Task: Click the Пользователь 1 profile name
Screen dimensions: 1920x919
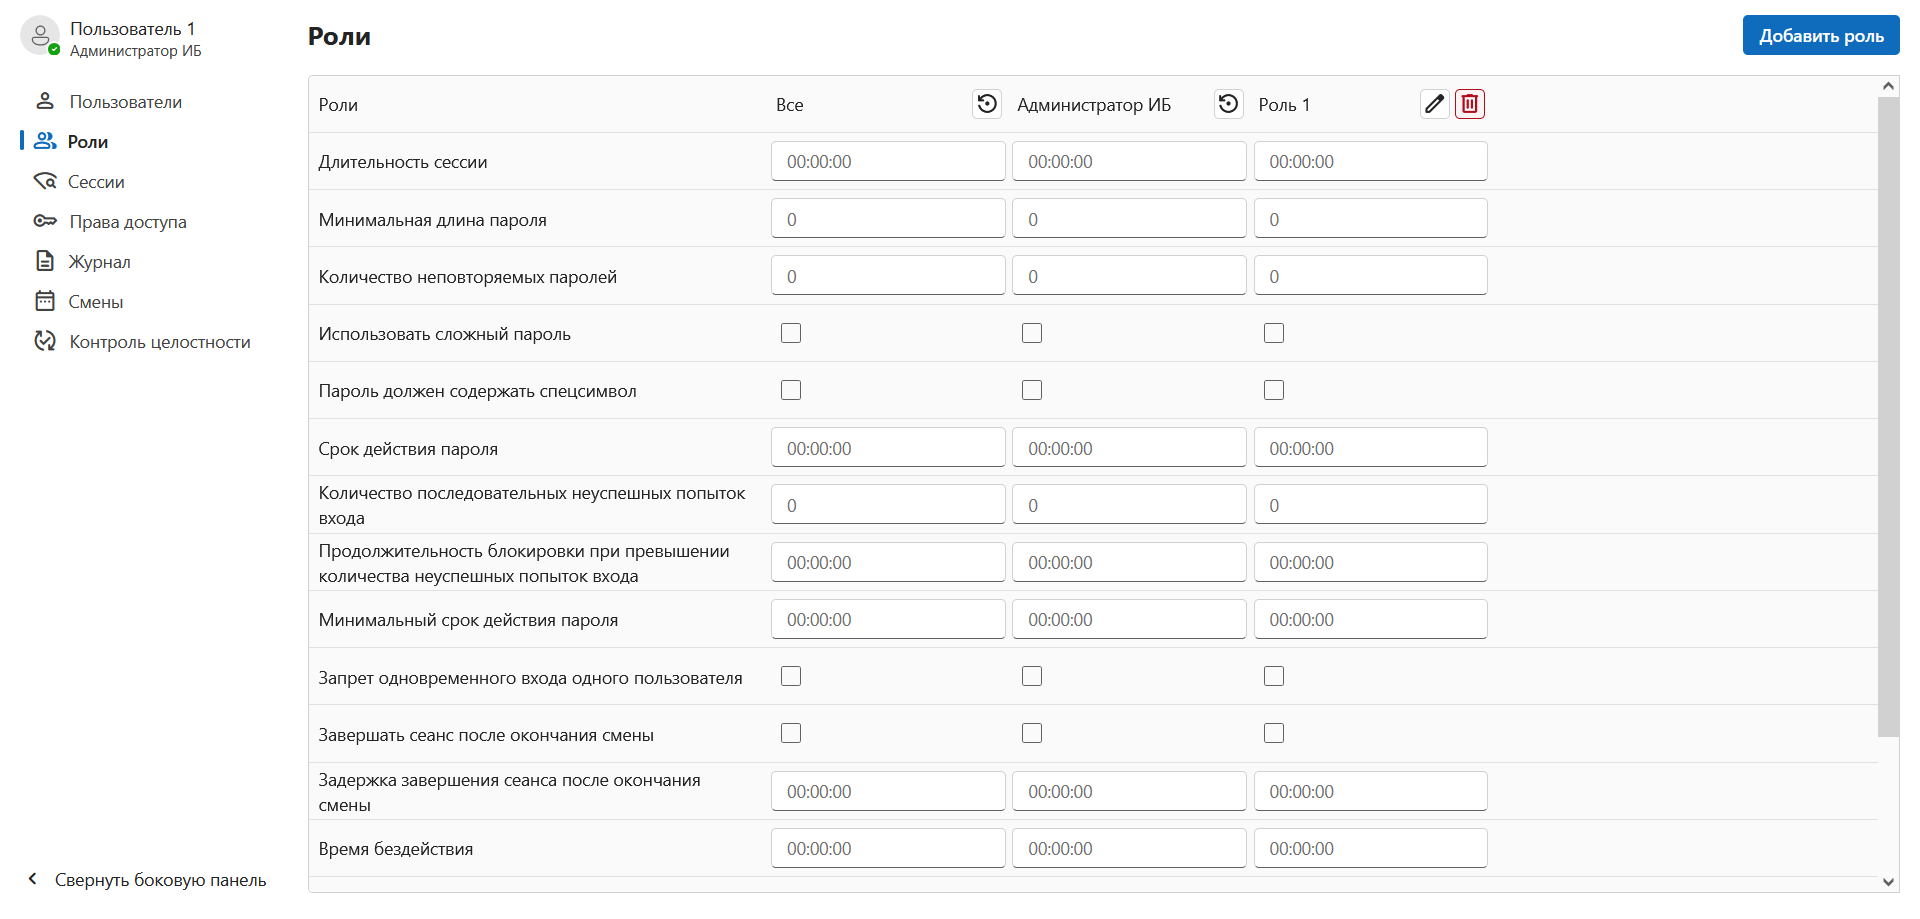Action: point(133,29)
